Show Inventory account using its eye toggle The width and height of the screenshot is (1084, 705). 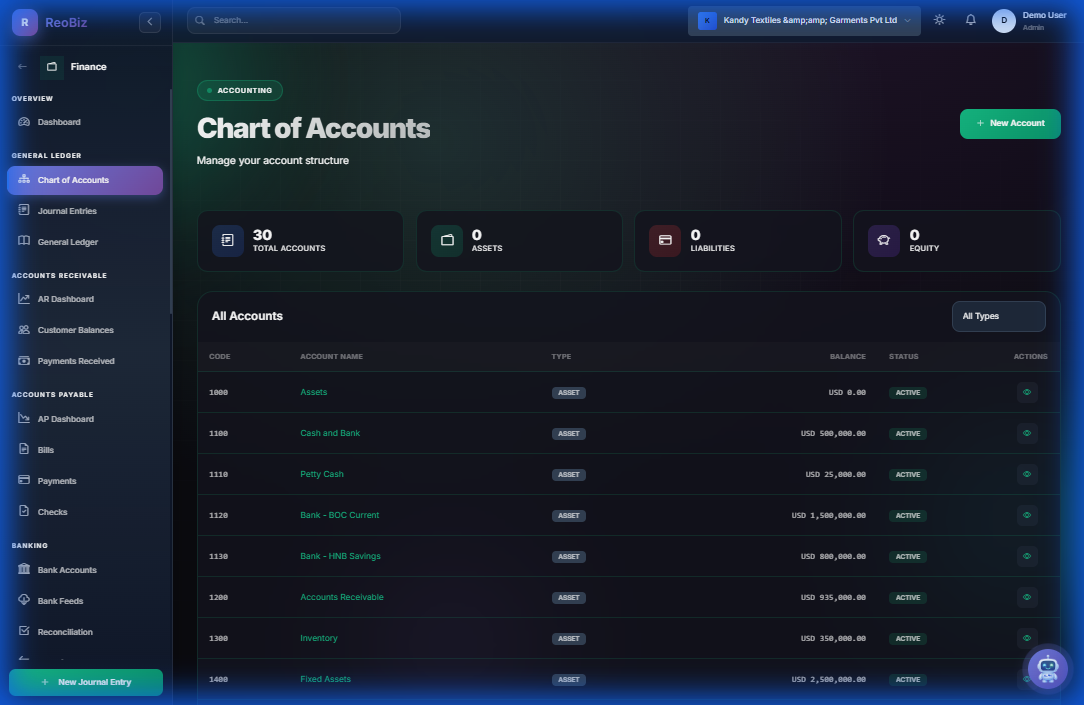point(1027,638)
